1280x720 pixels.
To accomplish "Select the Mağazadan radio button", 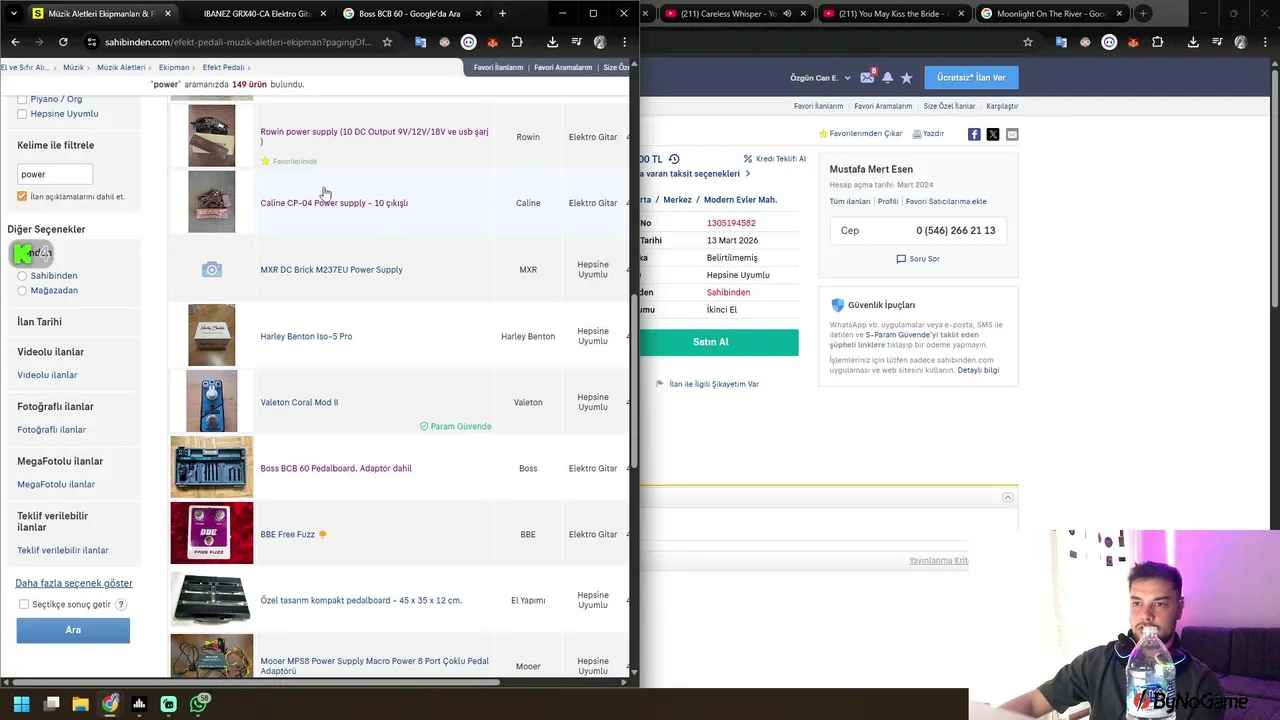I will 22,290.
